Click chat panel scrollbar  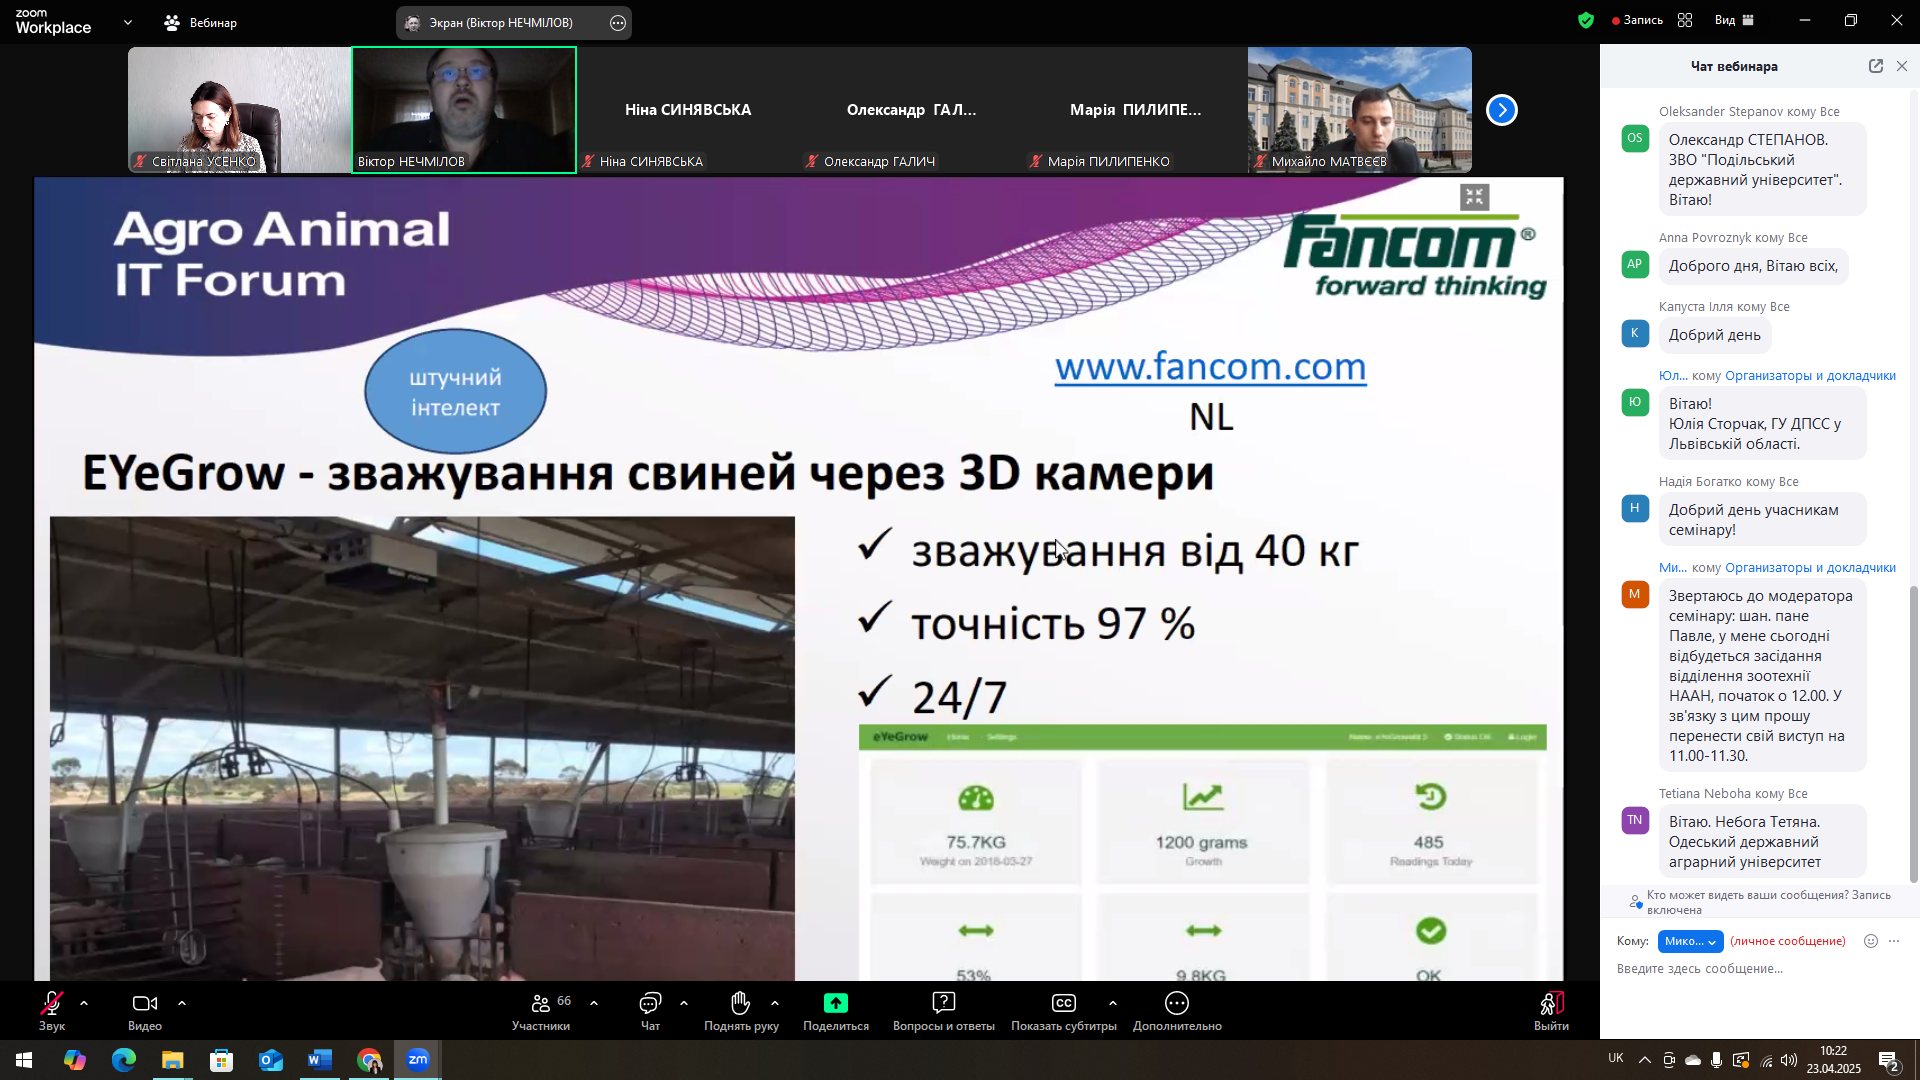point(1914,735)
